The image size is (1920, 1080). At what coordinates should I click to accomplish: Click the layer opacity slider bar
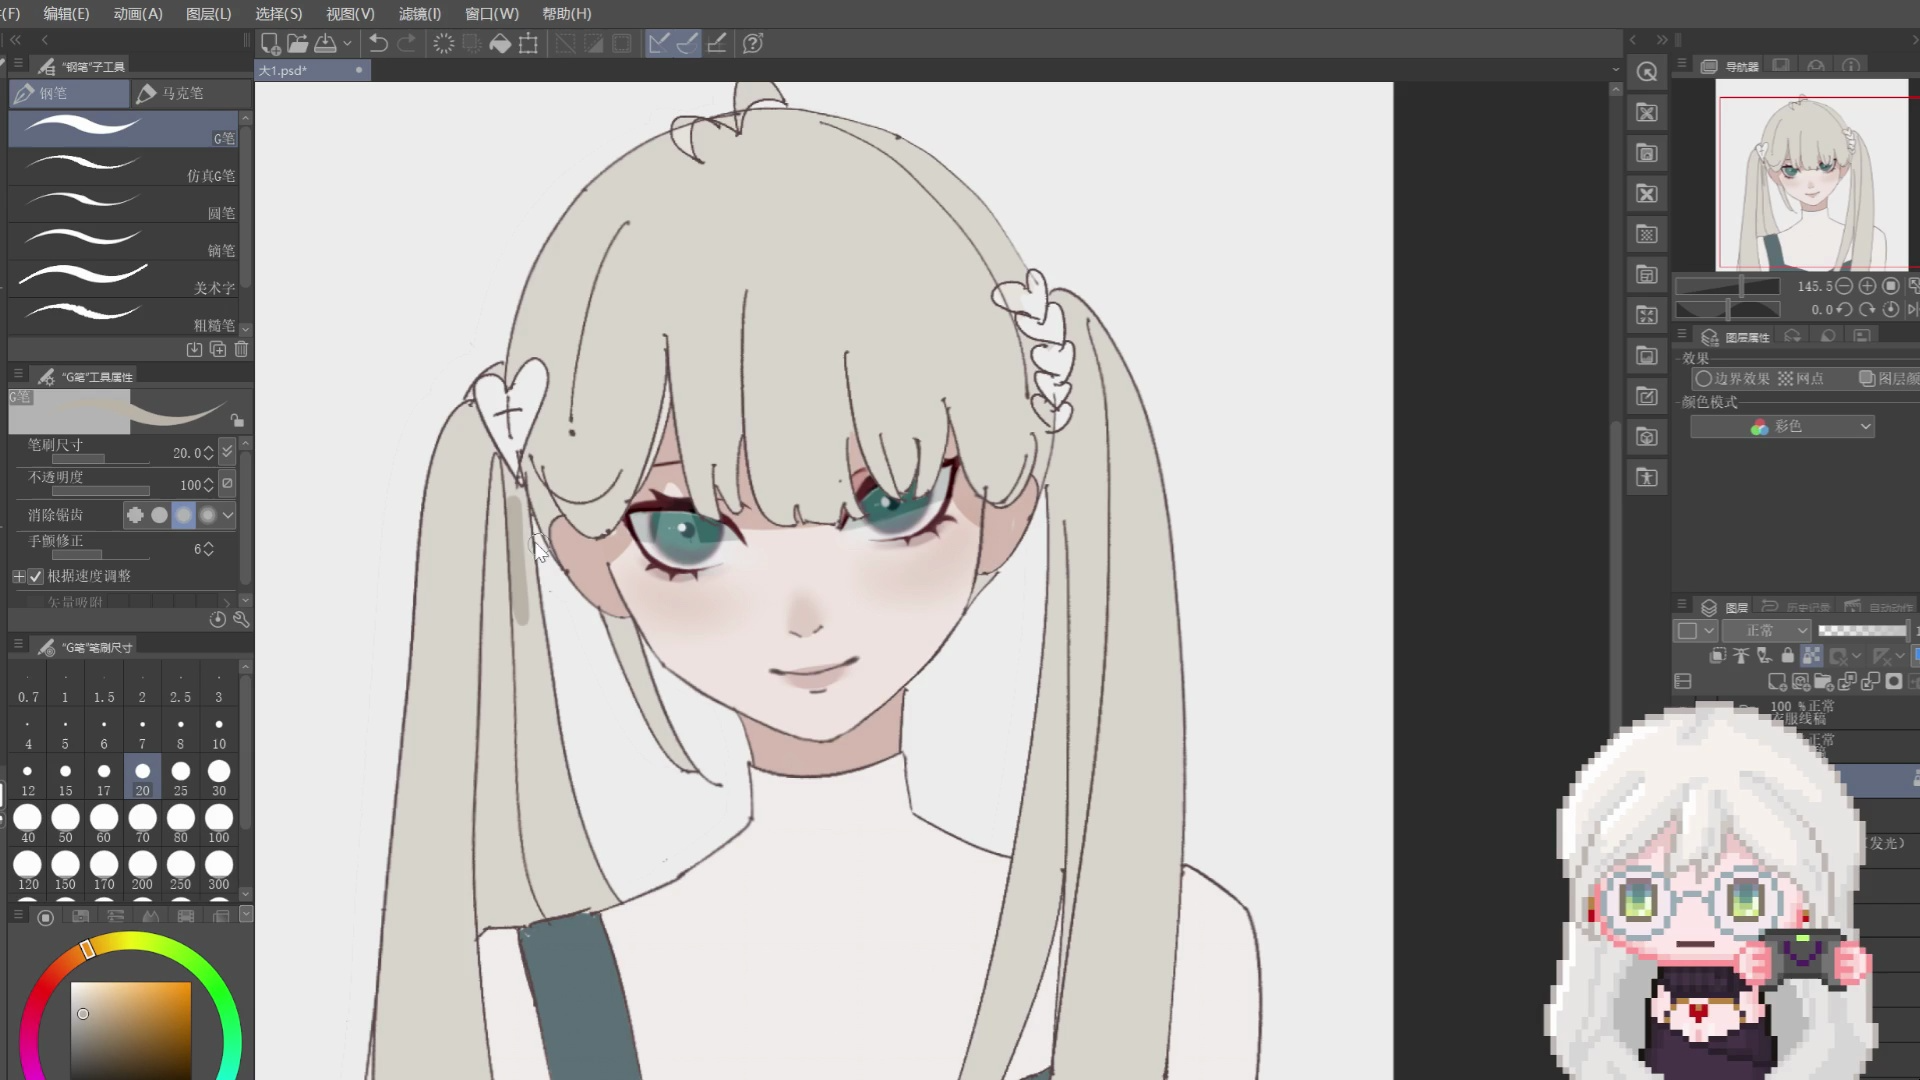tap(1862, 631)
